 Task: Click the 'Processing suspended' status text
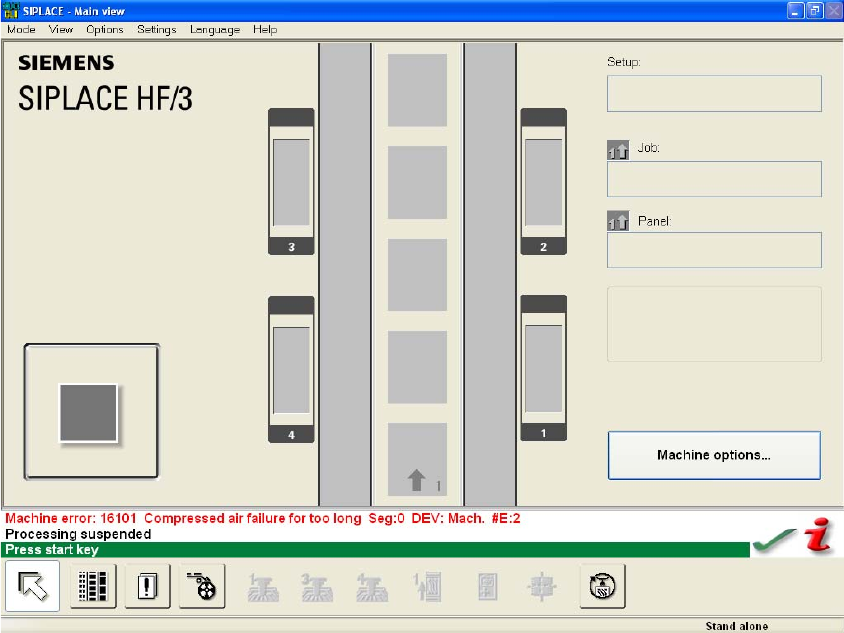pos(78,534)
